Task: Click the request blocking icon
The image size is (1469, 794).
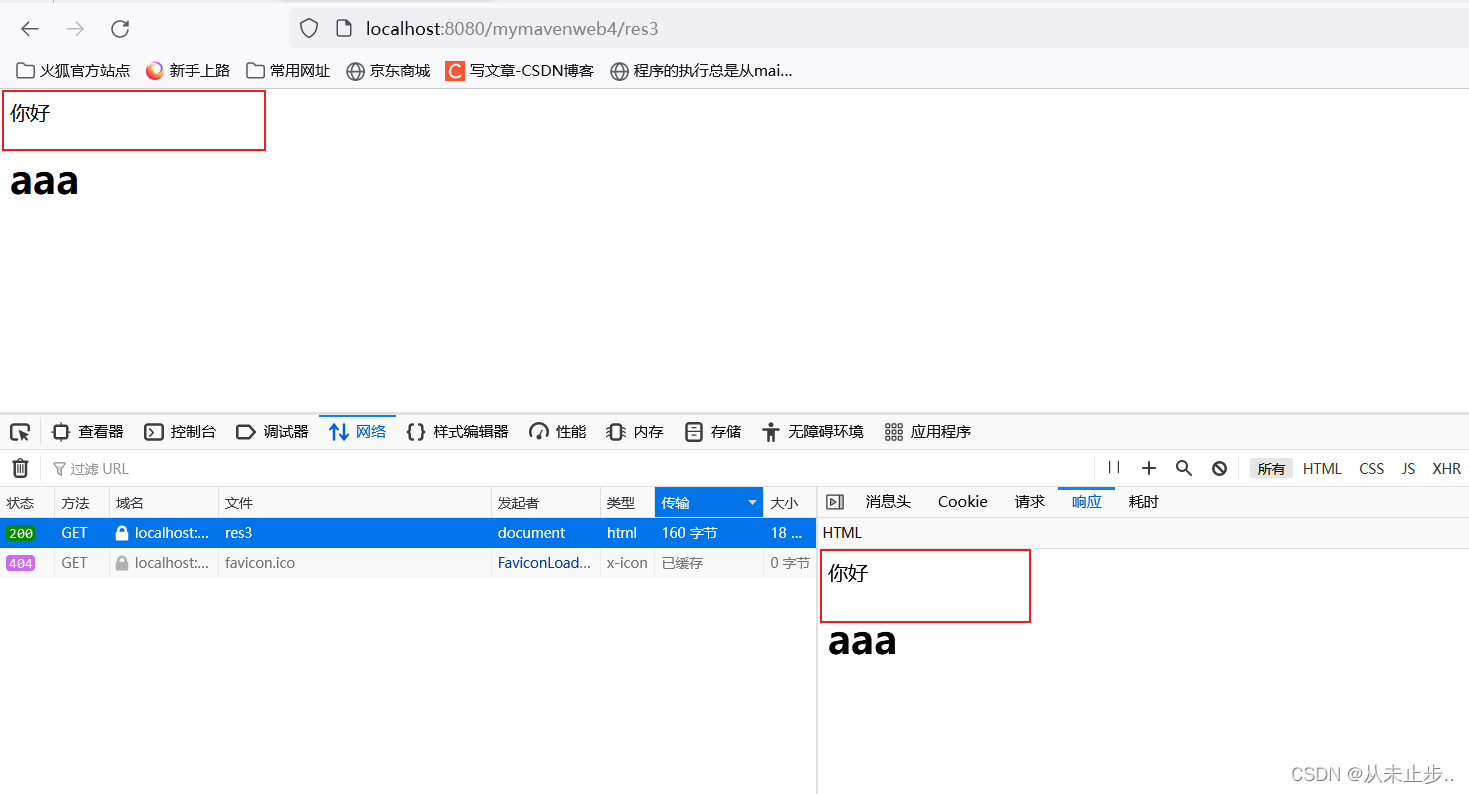Action: 1219,468
